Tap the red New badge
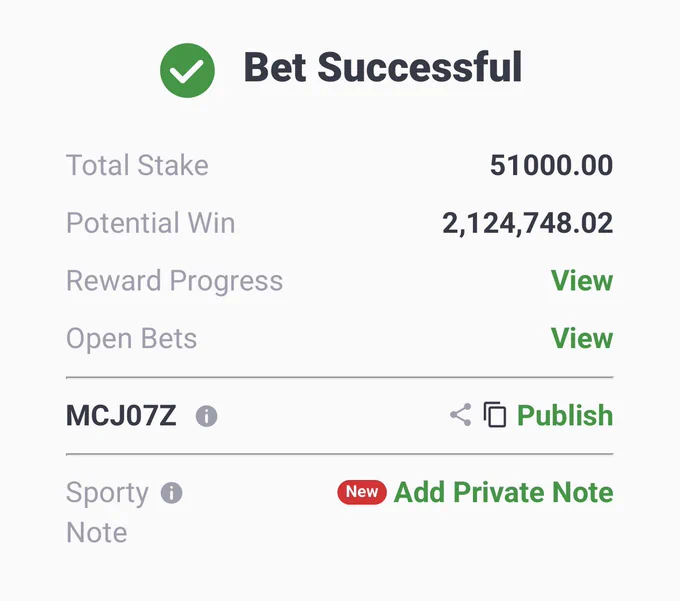The height and width of the screenshot is (601, 680). (x=362, y=492)
